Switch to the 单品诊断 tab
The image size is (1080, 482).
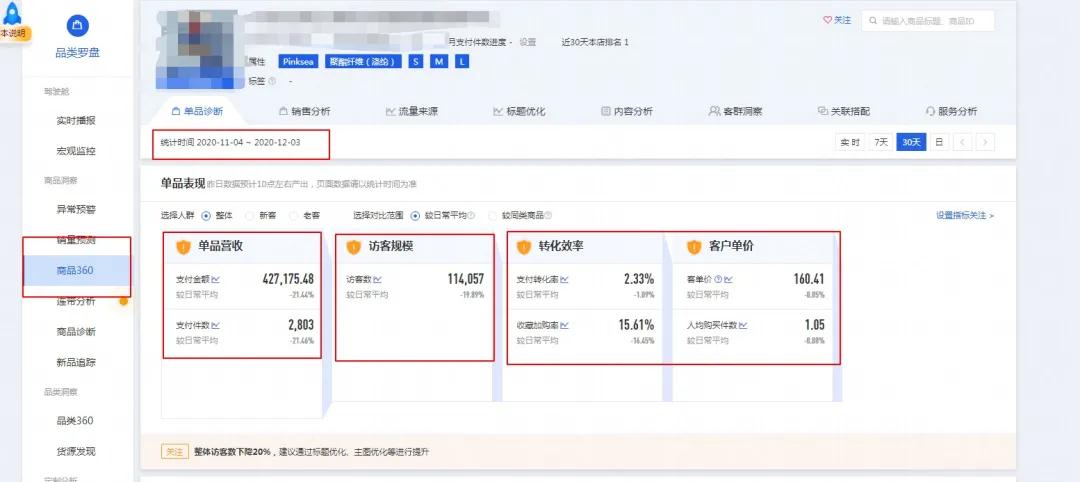pyautogui.click(x=197, y=111)
